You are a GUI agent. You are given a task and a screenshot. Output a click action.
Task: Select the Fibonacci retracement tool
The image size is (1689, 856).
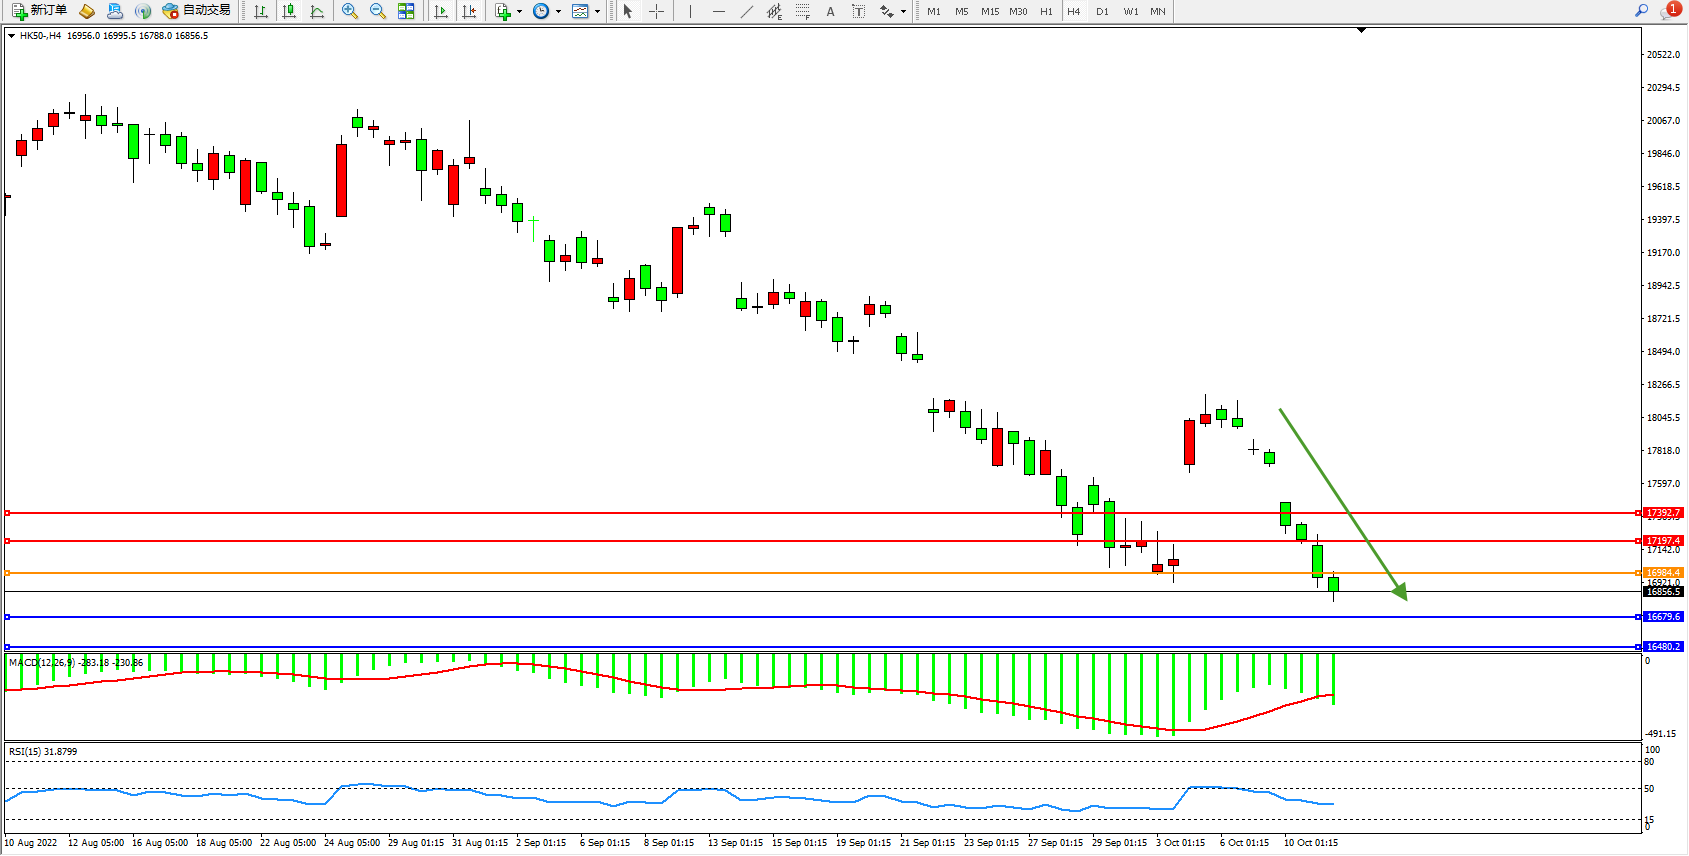pyautogui.click(x=802, y=11)
